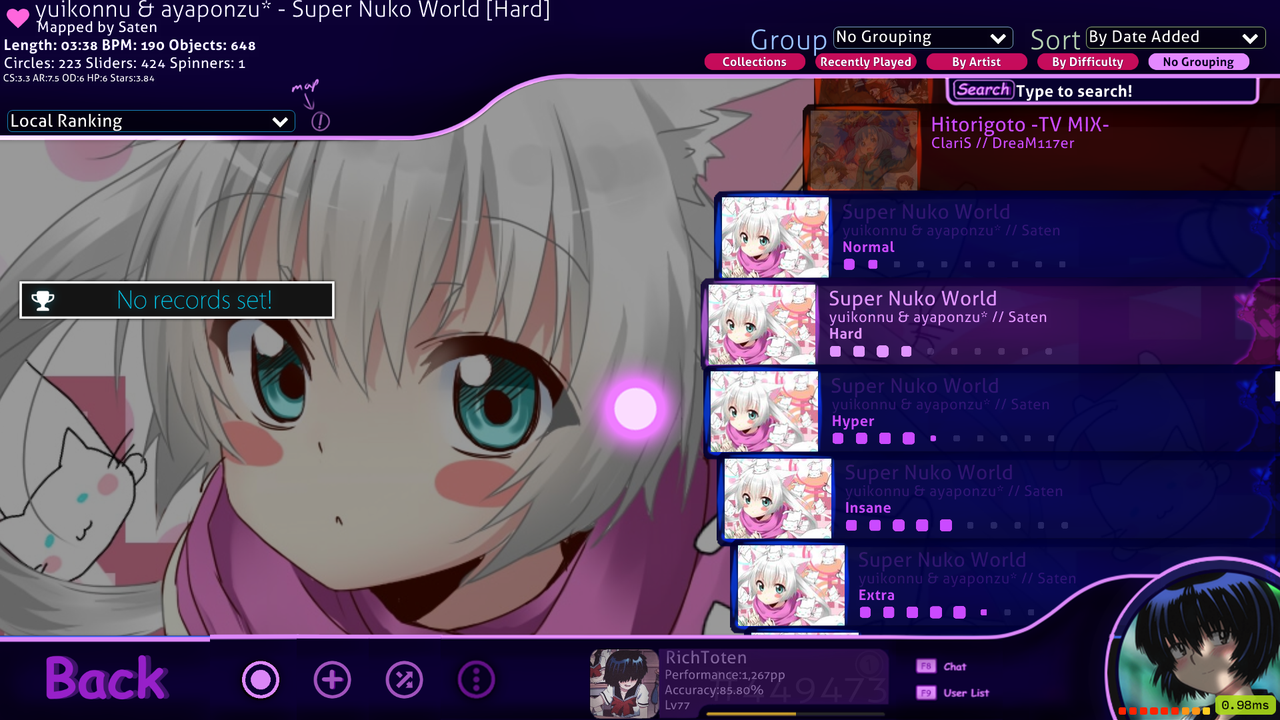This screenshot has height=720, width=1280.
Task: Switch to the Collections tab
Action: pos(755,62)
